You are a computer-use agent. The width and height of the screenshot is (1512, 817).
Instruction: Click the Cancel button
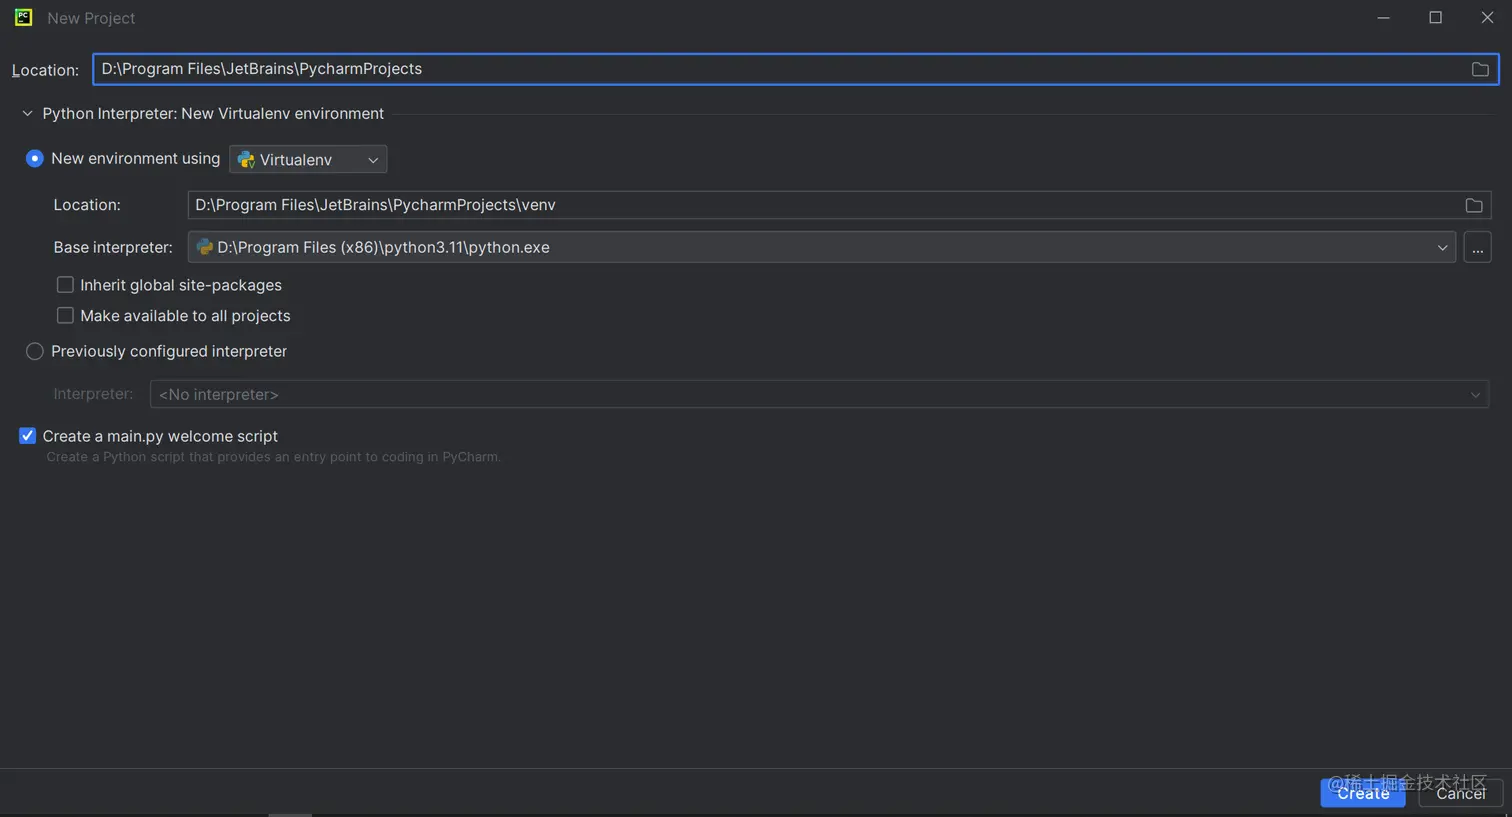pyautogui.click(x=1460, y=793)
